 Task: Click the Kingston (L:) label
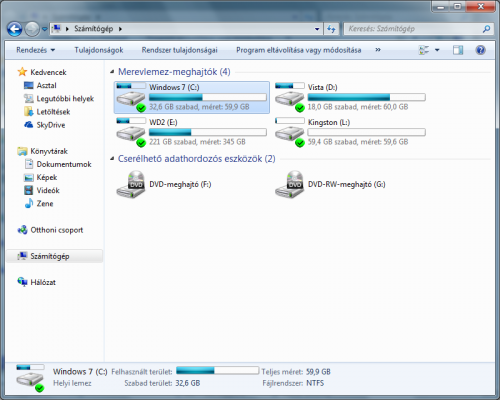329,122
